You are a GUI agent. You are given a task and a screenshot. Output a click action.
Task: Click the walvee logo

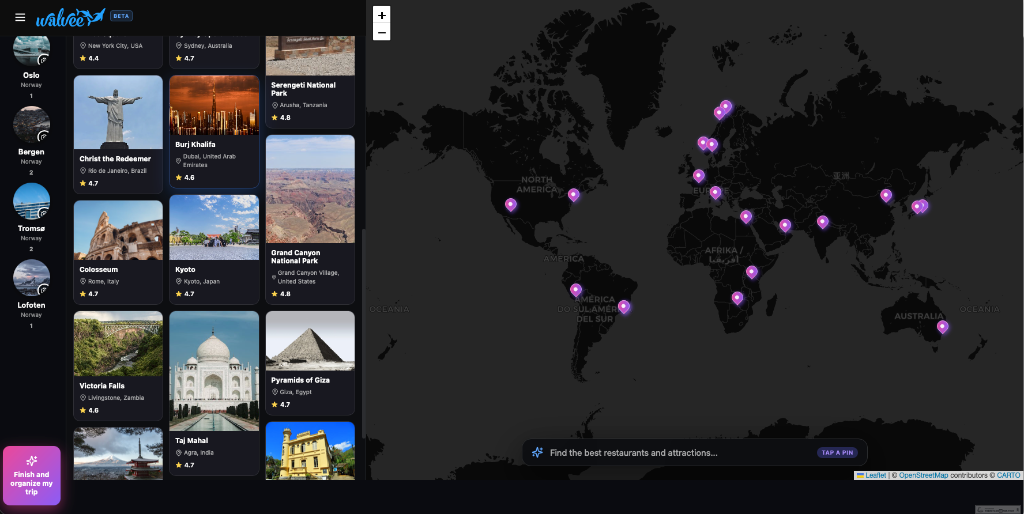(x=70, y=18)
